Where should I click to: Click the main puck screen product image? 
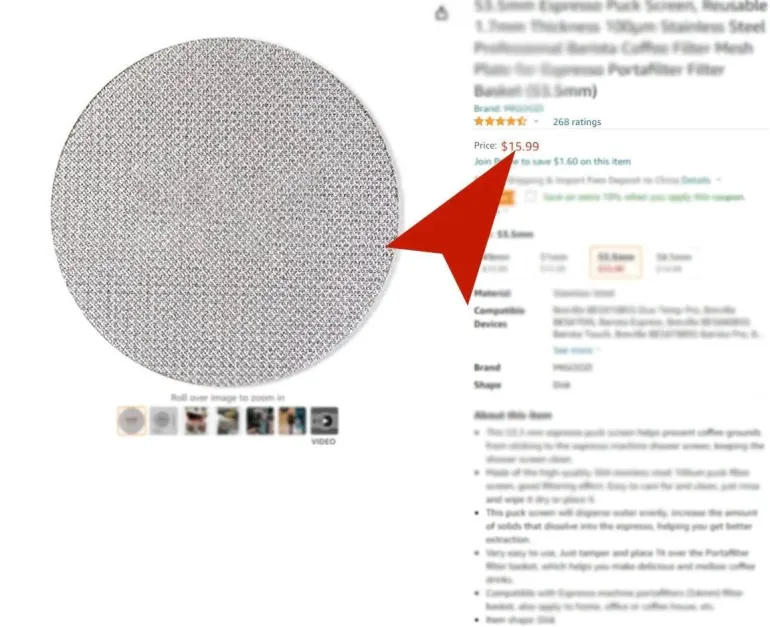[x=225, y=212]
